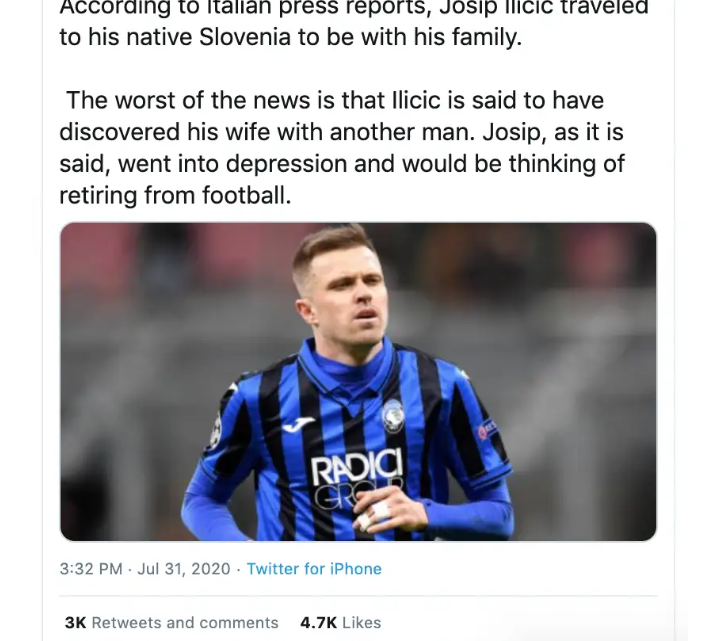Open the 3:32 PM tweet timestamp
Viewport: 720px width, 641px height.
tap(91, 568)
